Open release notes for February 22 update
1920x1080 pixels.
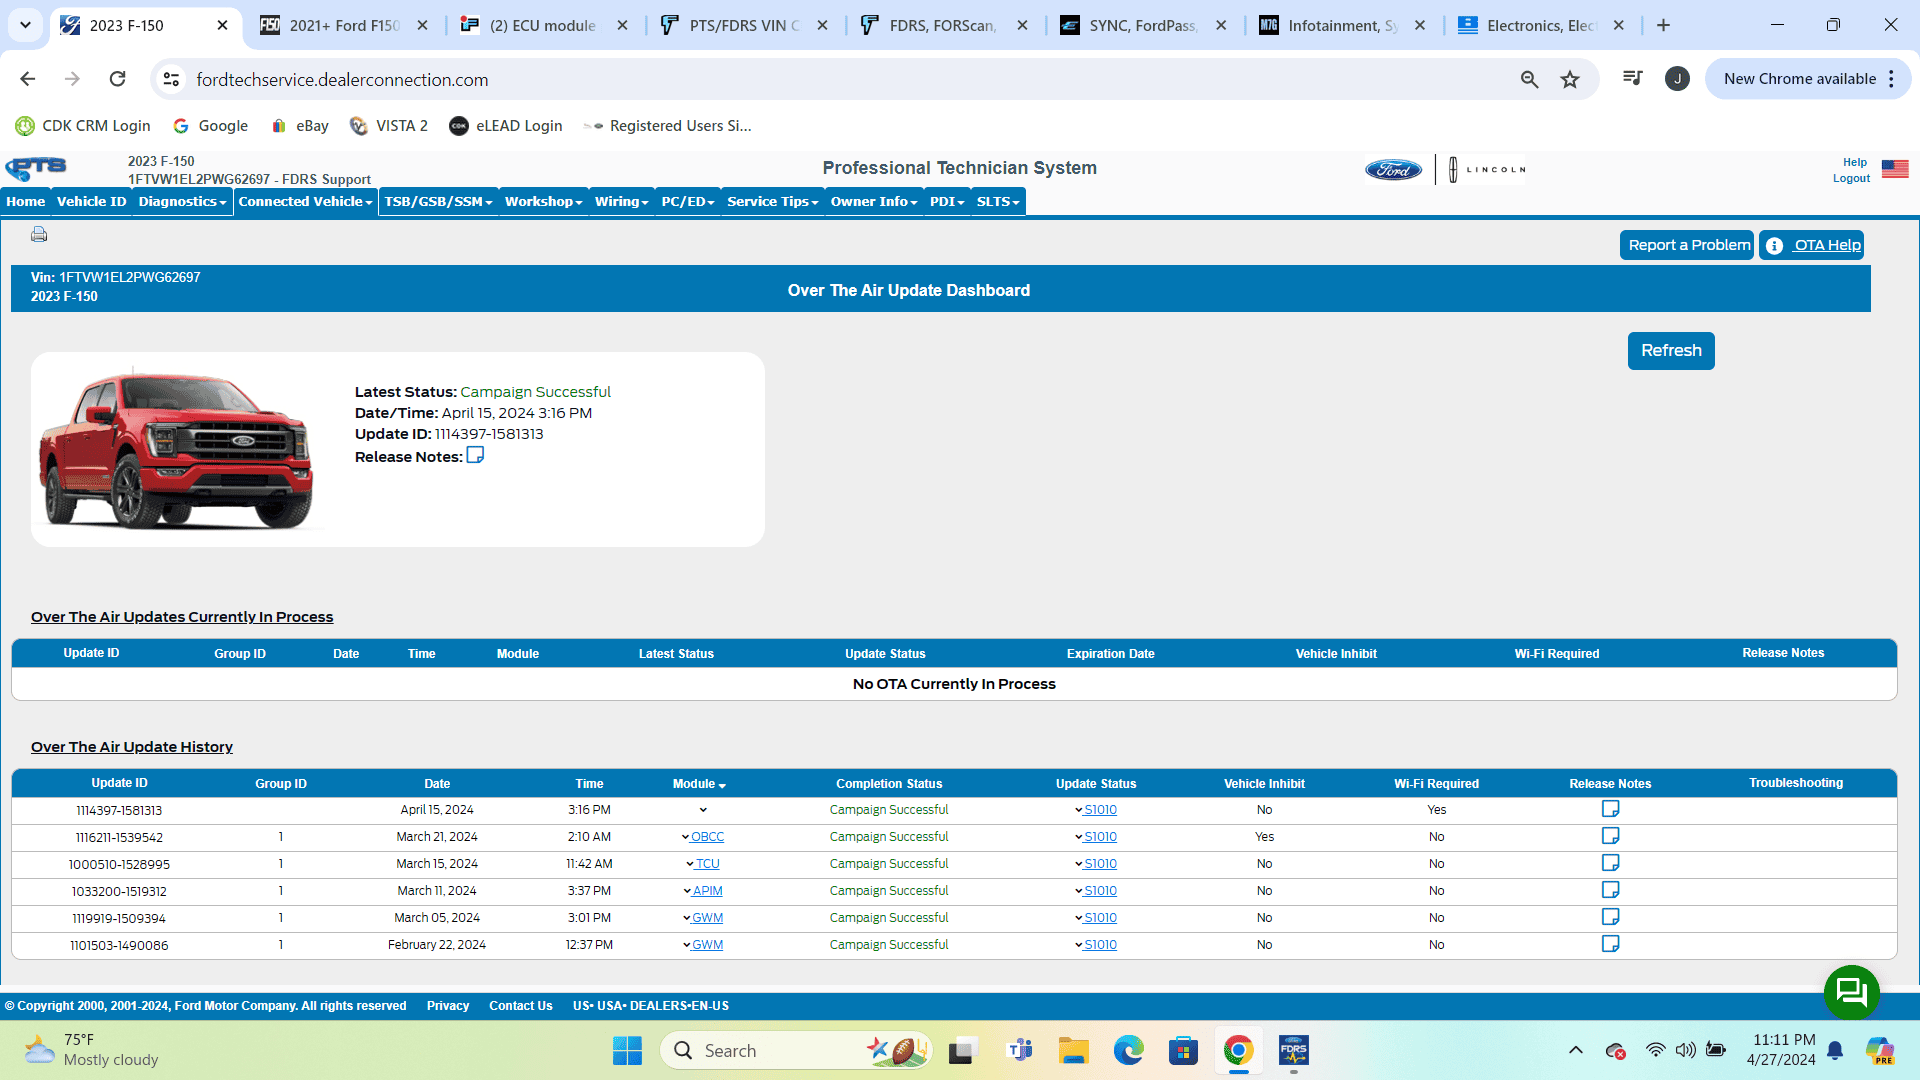[1610, 944]
